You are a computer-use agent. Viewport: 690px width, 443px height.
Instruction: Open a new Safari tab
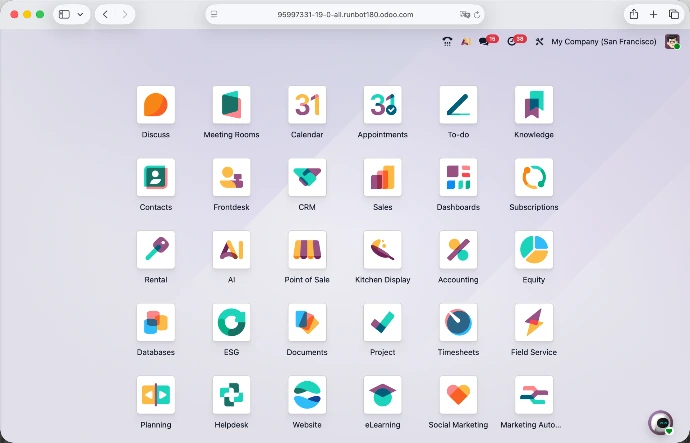(653, 14)
